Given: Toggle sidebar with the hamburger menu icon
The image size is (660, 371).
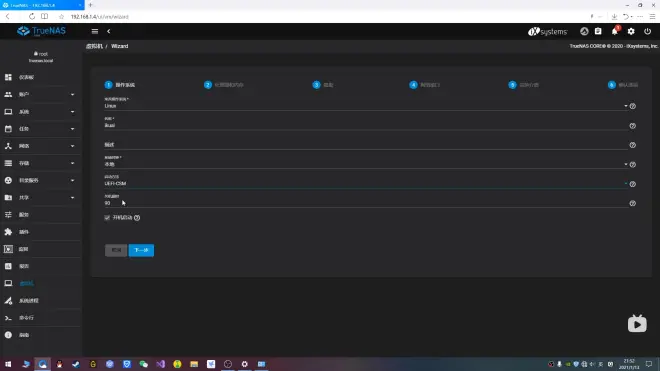Looking at the screenshot, I should pos(95,31).
